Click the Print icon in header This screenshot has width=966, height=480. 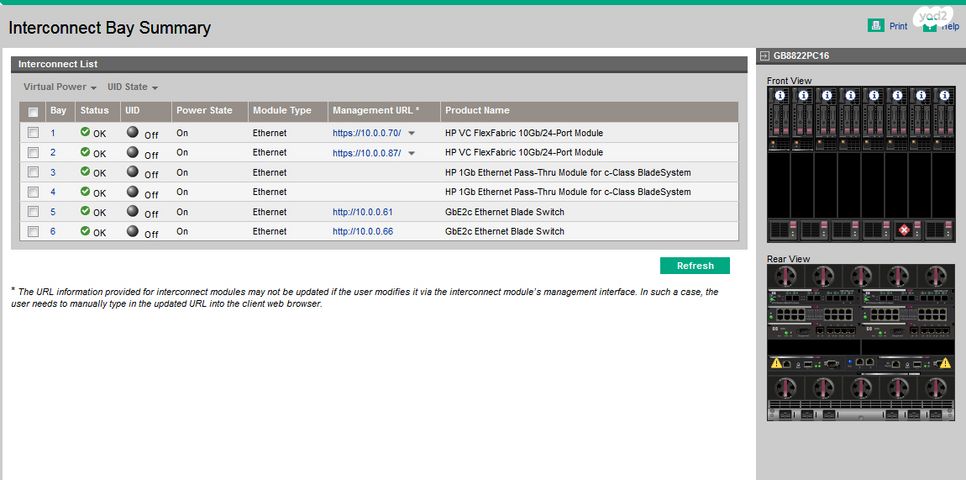coord(876,25)
